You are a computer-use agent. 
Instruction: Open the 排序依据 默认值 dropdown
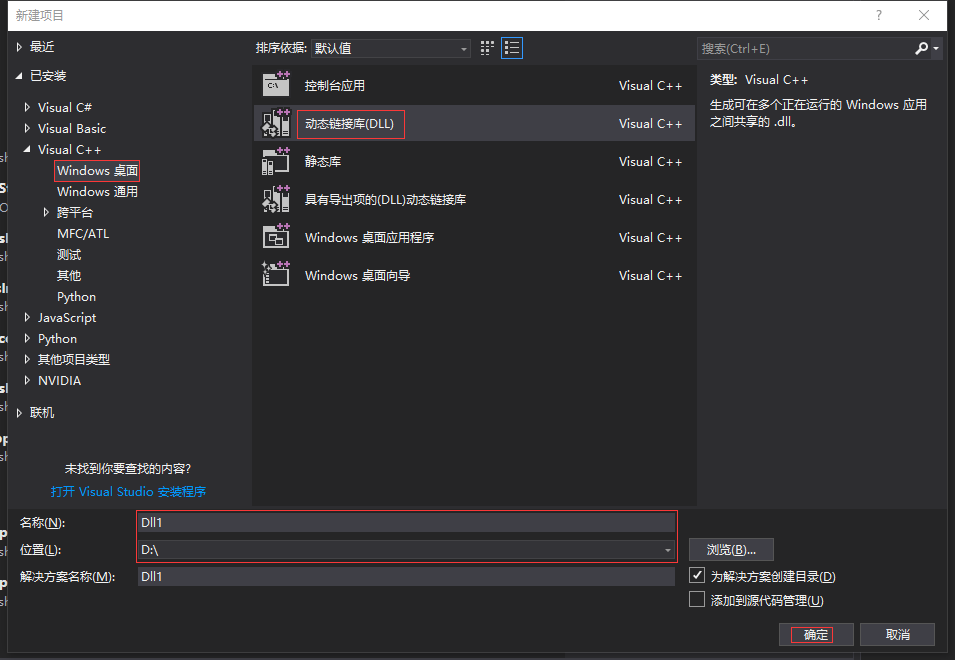click(x=390, y=48)
